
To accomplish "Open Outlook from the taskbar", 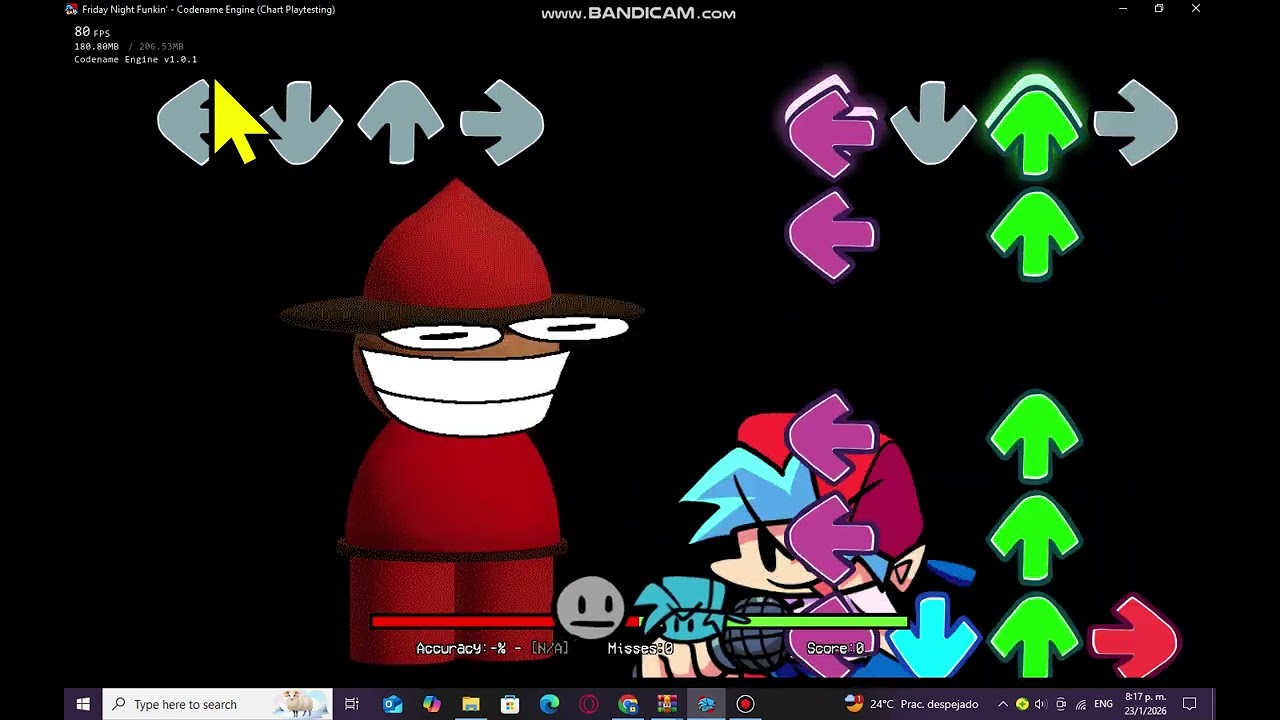I will point(392,704).
